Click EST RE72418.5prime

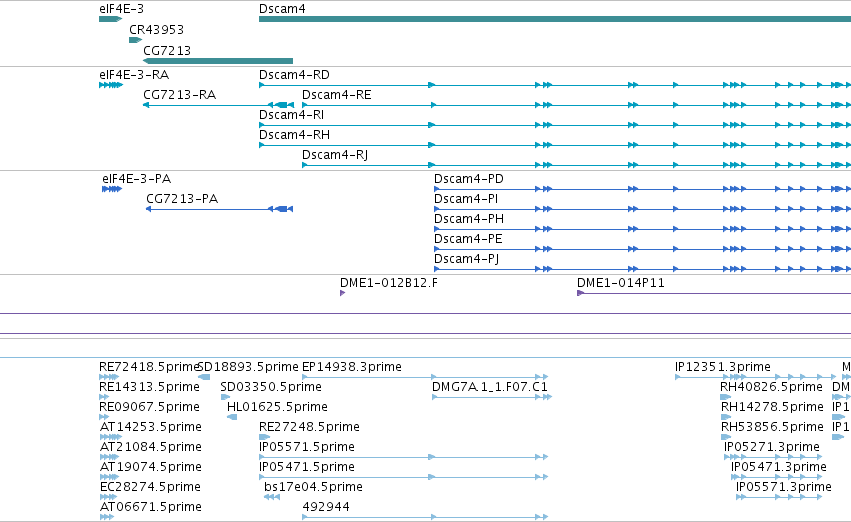[149, 367]
